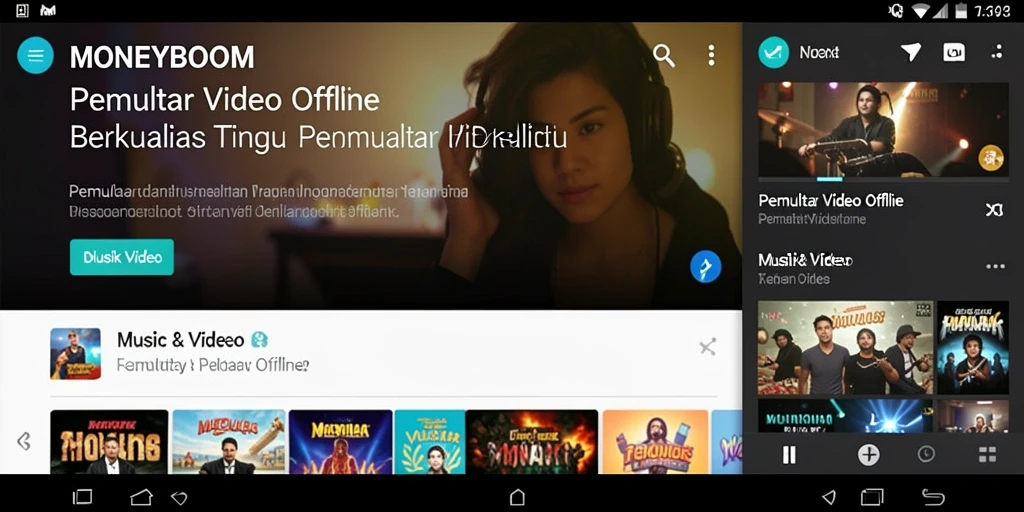Open side panel three-dot overflow menu

[x=997, y=52]
